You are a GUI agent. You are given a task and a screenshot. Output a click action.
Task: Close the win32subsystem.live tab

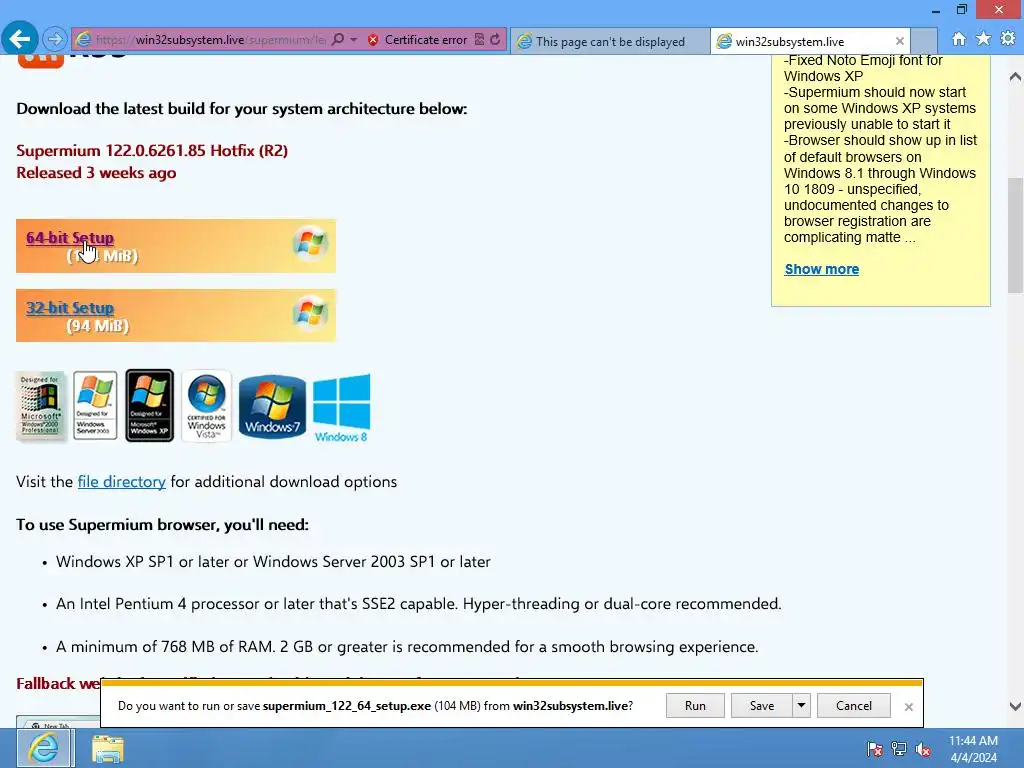(899, 41)
